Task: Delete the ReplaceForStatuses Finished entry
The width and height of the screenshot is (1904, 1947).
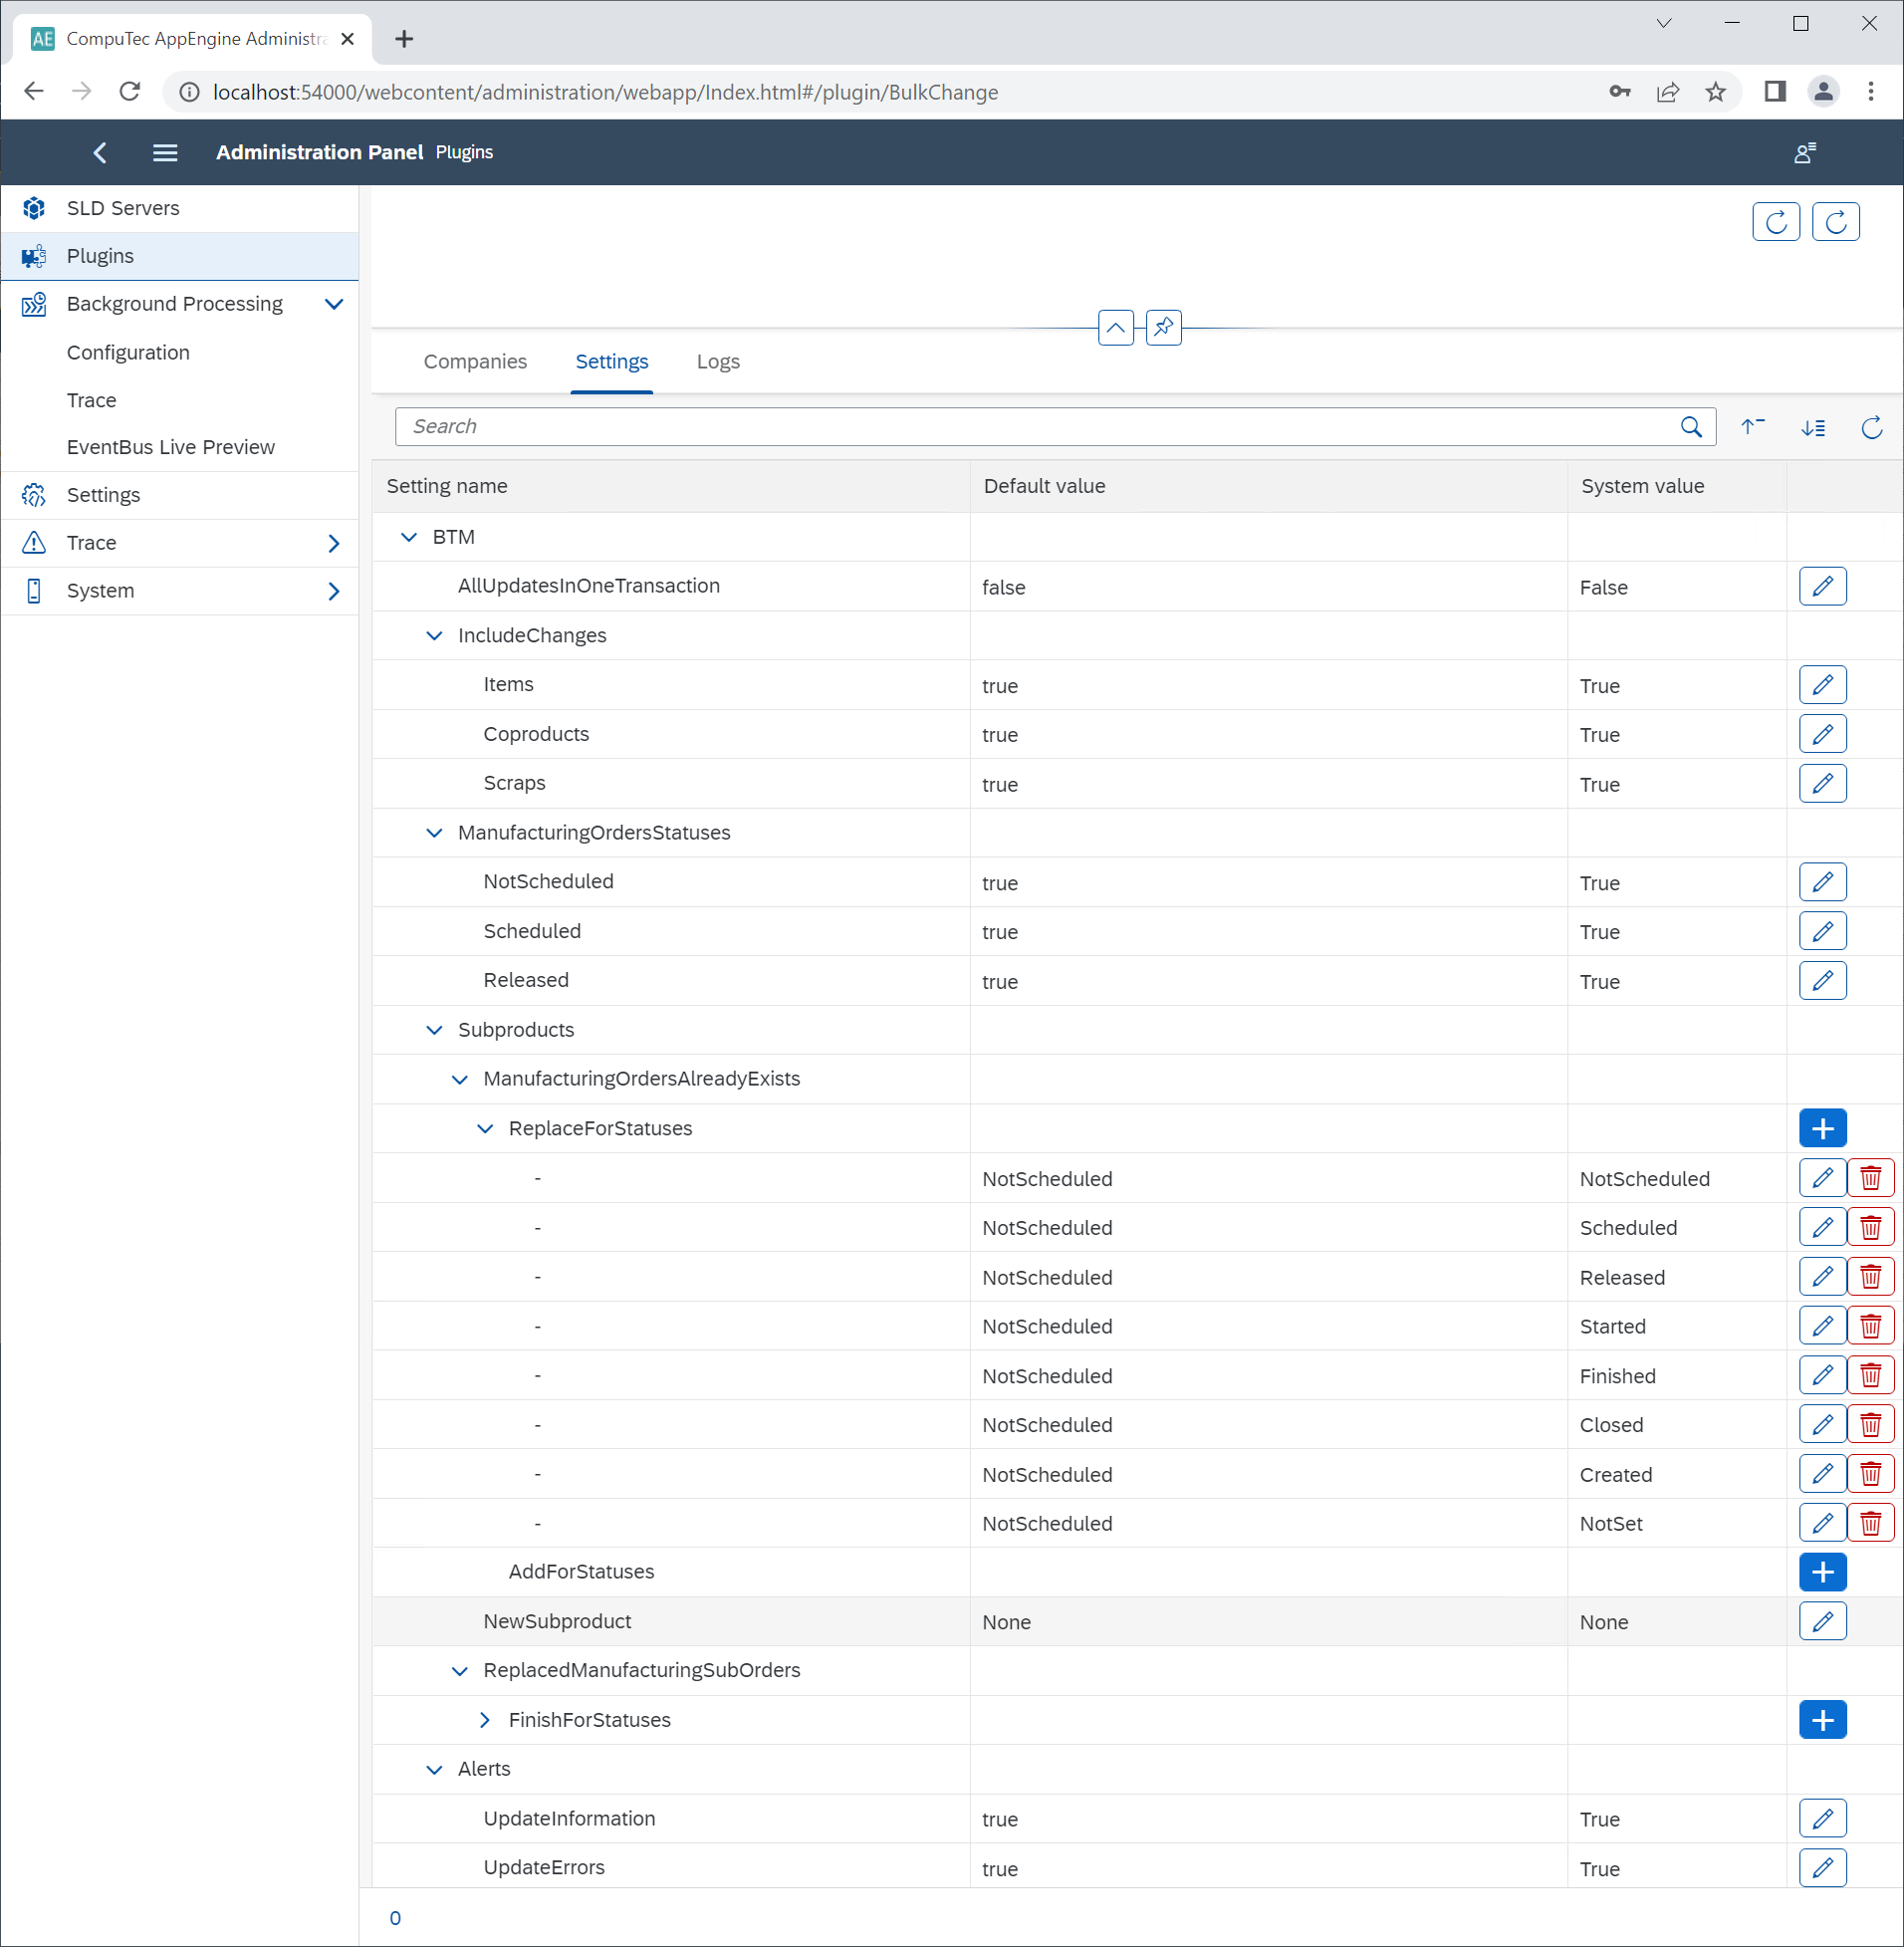Action: (x=1870, y=1375)
